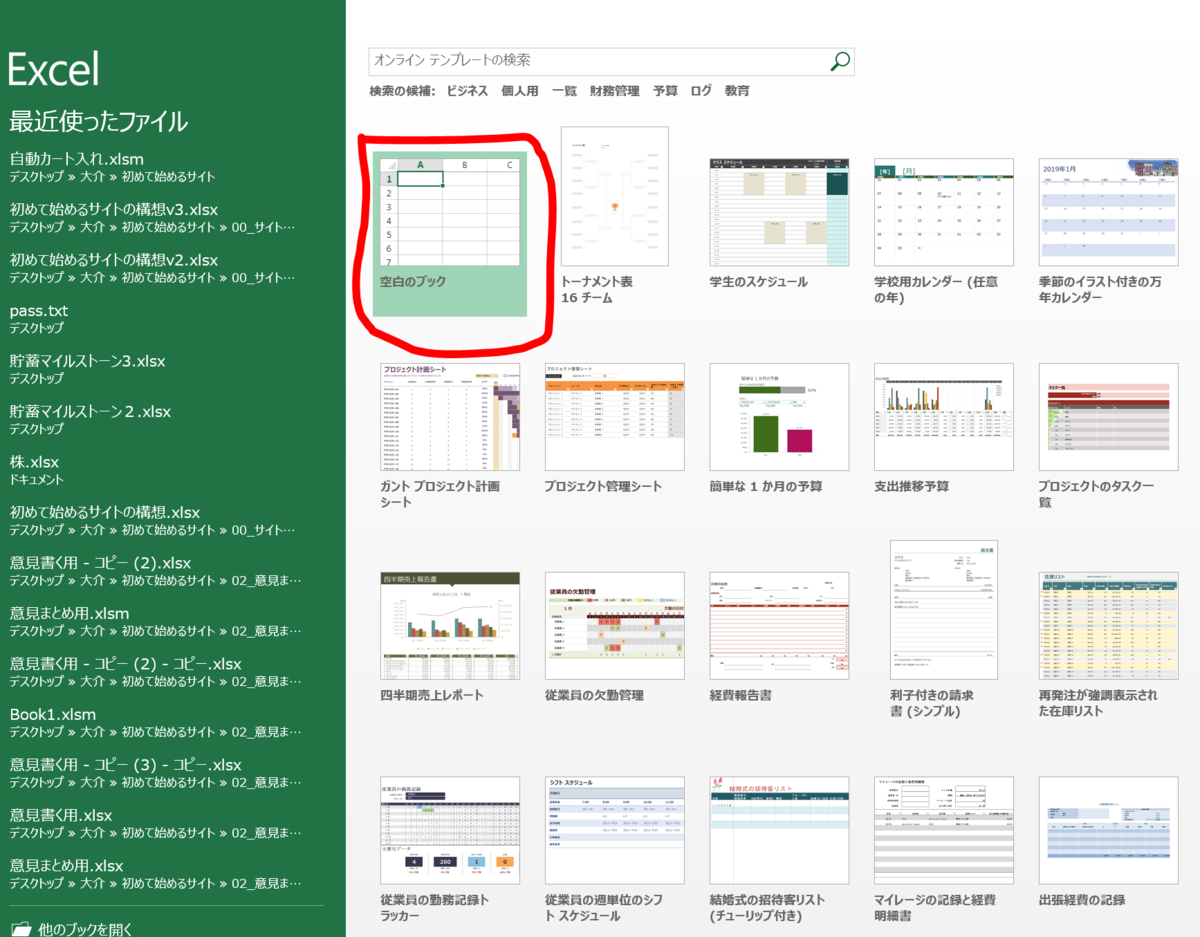Select the 一覧 search suggestion
Image resolution: width=1200 pixels, height=937 pixels.
click(564, 91)
